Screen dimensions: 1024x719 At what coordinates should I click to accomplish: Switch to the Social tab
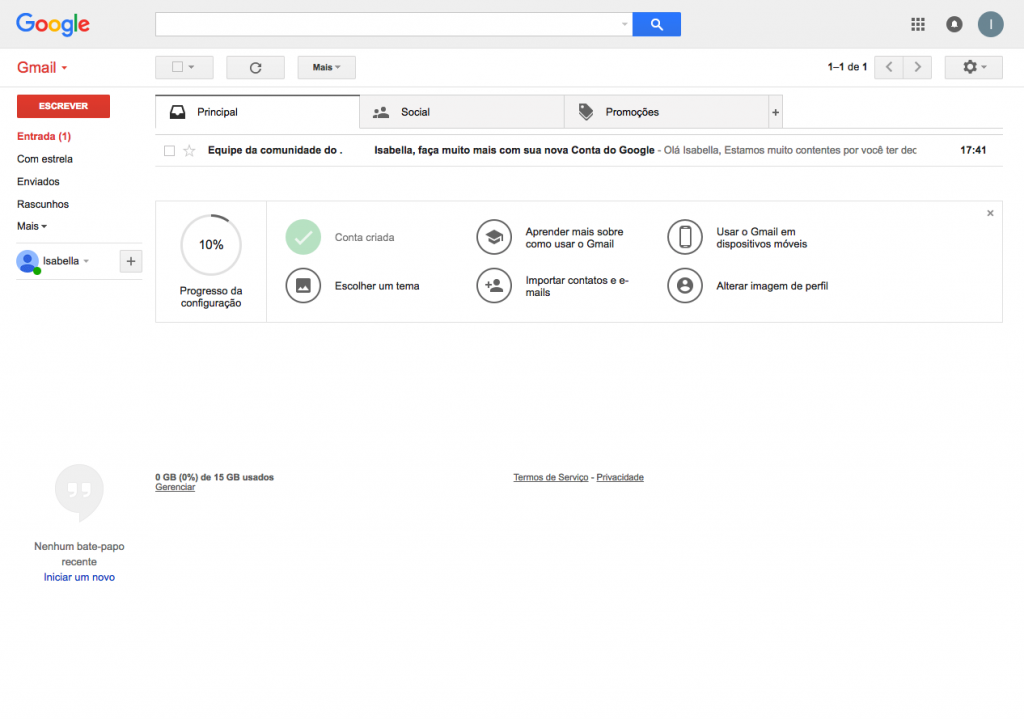tap(462, 112)
